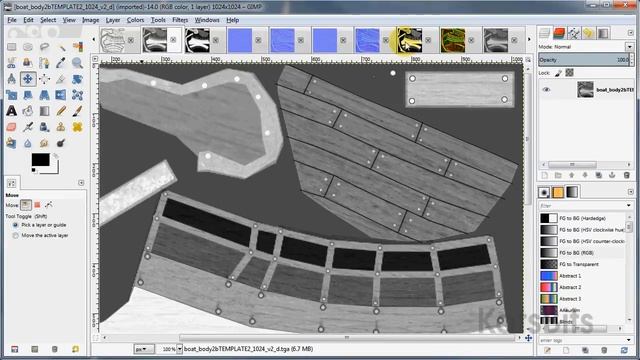This screenshot has height=360, width=640.
Task: Open the layer Mode dropdown
Action: pyautogui.click(x=629, y=47)
